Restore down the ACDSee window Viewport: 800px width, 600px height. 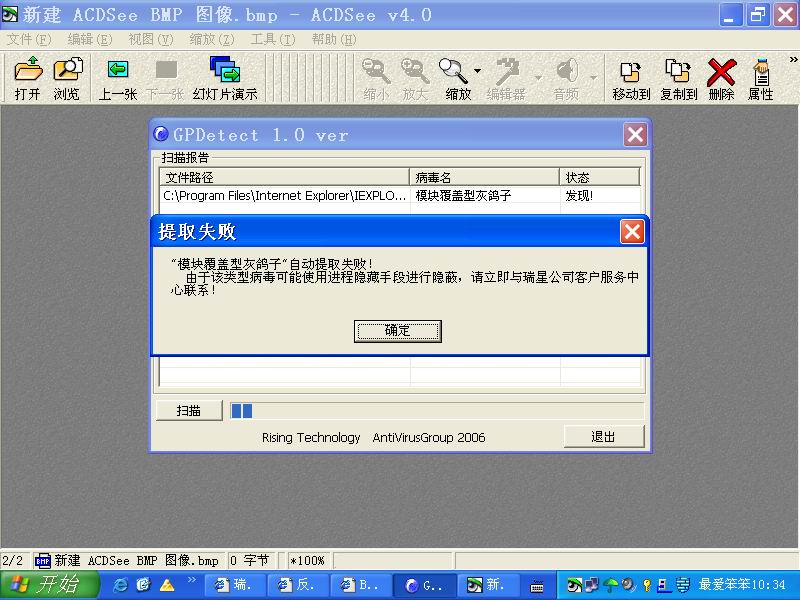click(x=757, y=15)
